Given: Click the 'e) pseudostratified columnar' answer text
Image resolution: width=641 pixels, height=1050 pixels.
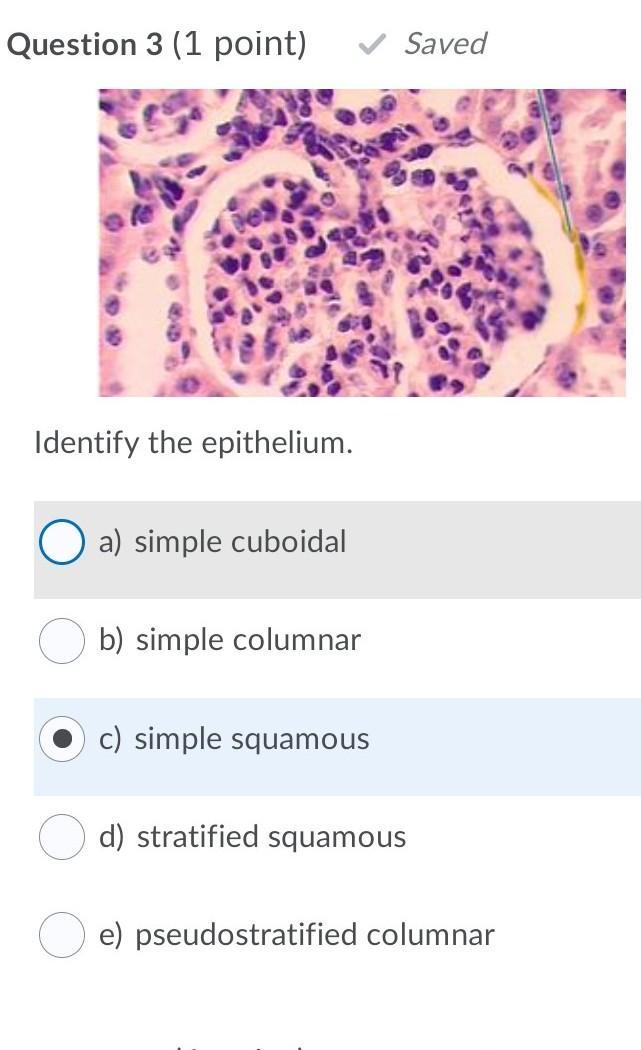Looking at the screenshot, I should (x=297, y=935).
